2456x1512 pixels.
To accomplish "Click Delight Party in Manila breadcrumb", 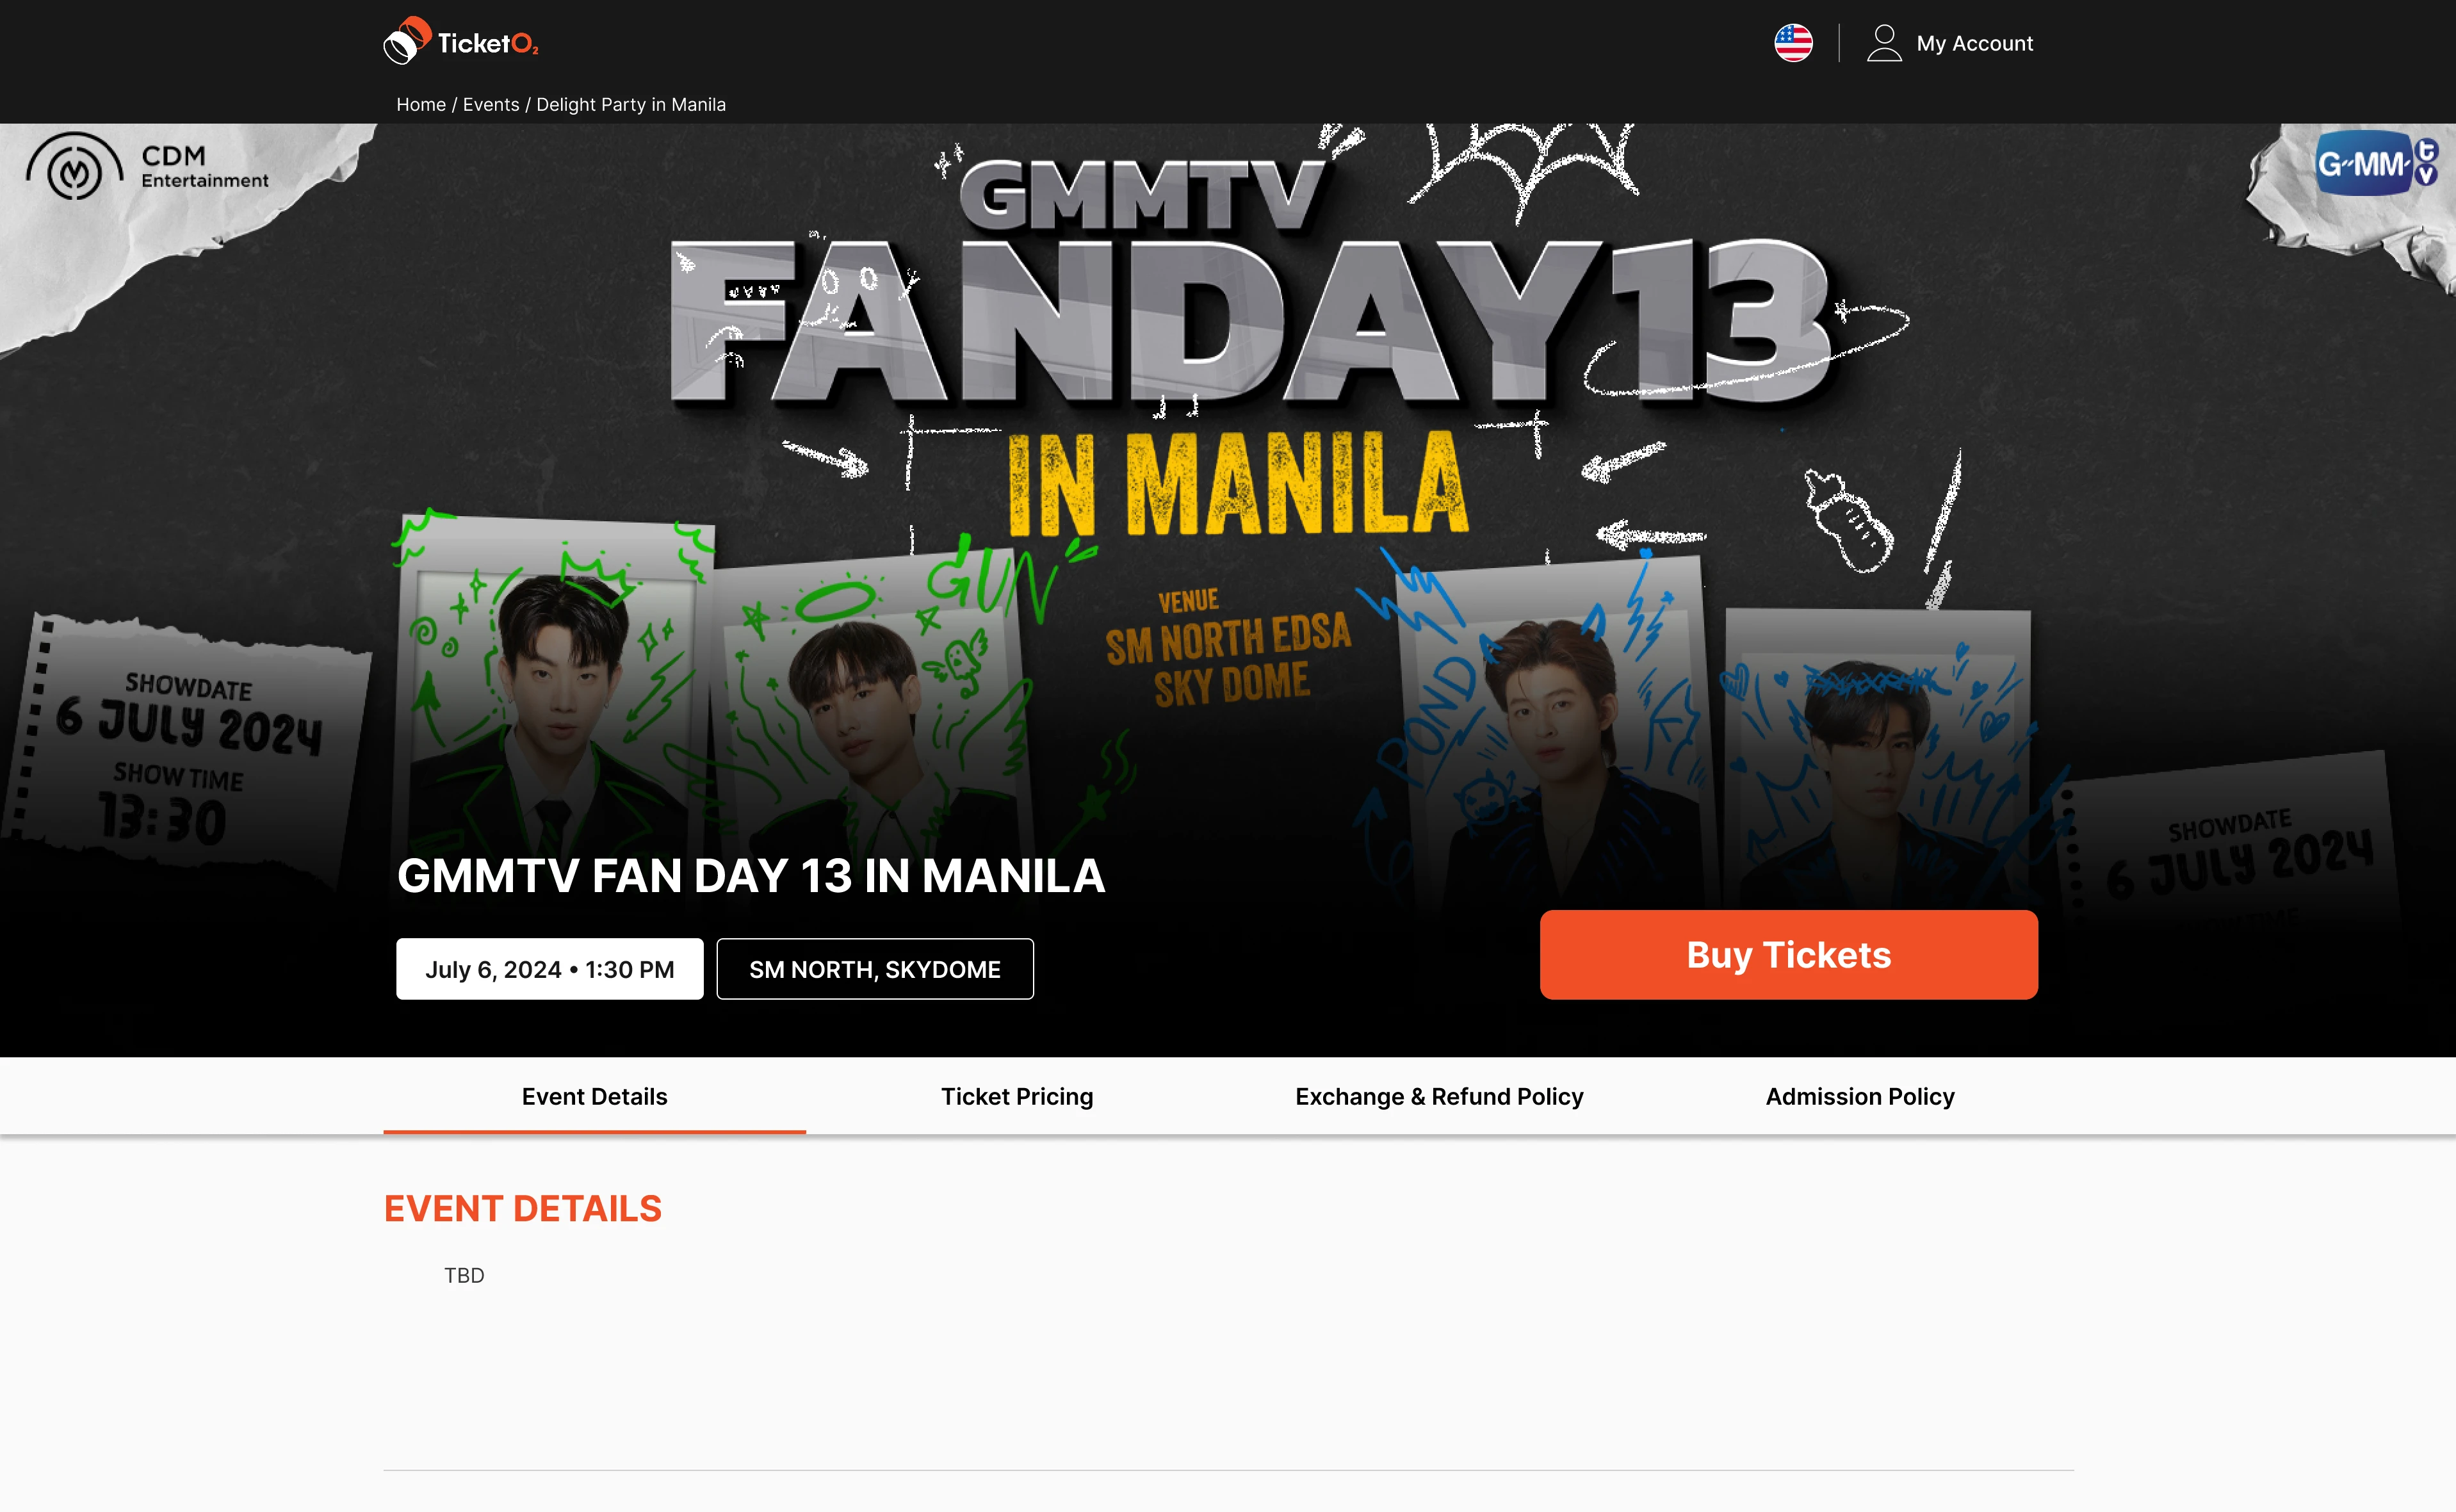I will 631,104.
